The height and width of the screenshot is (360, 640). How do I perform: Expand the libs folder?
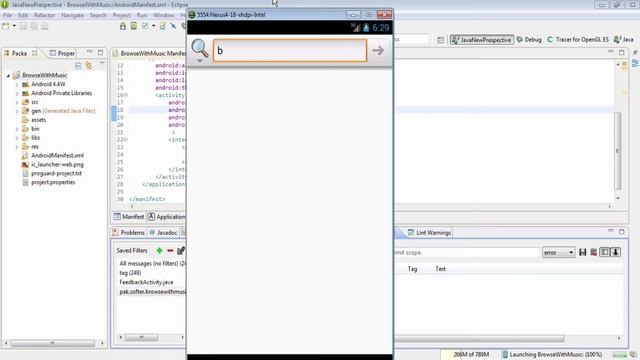17,138
